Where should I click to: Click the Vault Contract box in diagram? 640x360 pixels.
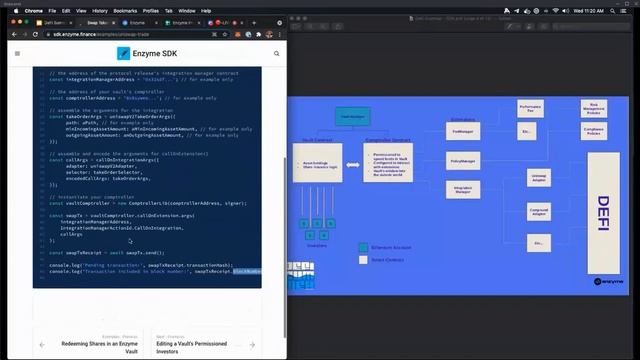[x=318, y=162]
